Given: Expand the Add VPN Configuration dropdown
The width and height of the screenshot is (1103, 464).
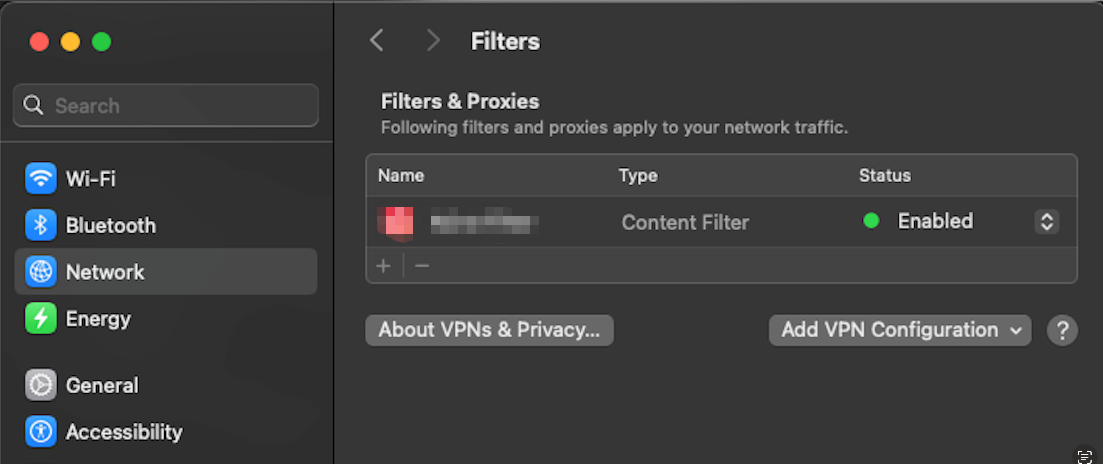Looking at the screenshot, I should [x=899, y=330].
